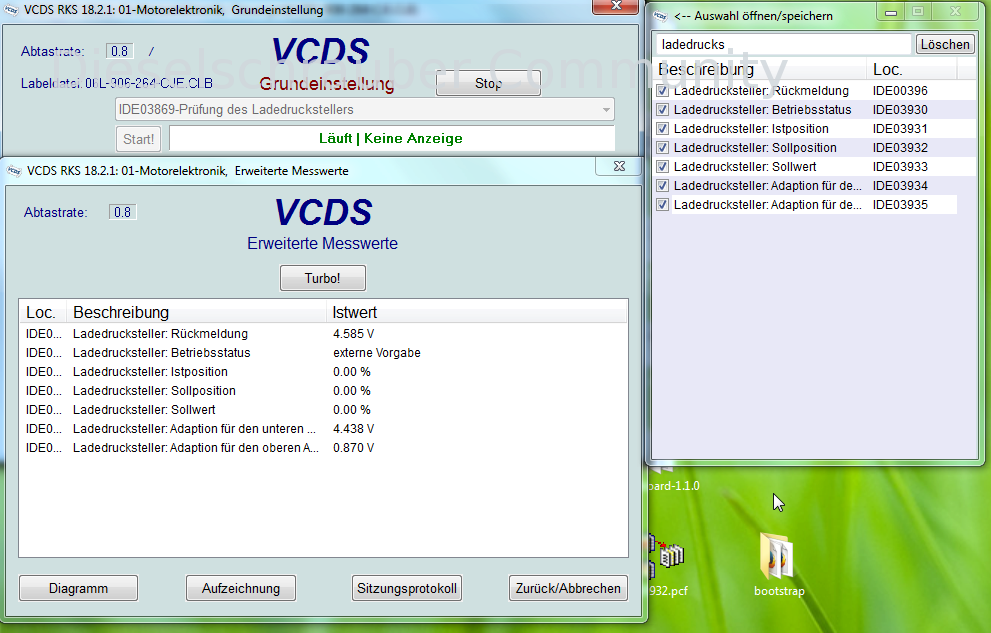The height and width of the screenshot is (633, 991).
Task: Click Löschen to clear search
Action: (x=945, y=44)
